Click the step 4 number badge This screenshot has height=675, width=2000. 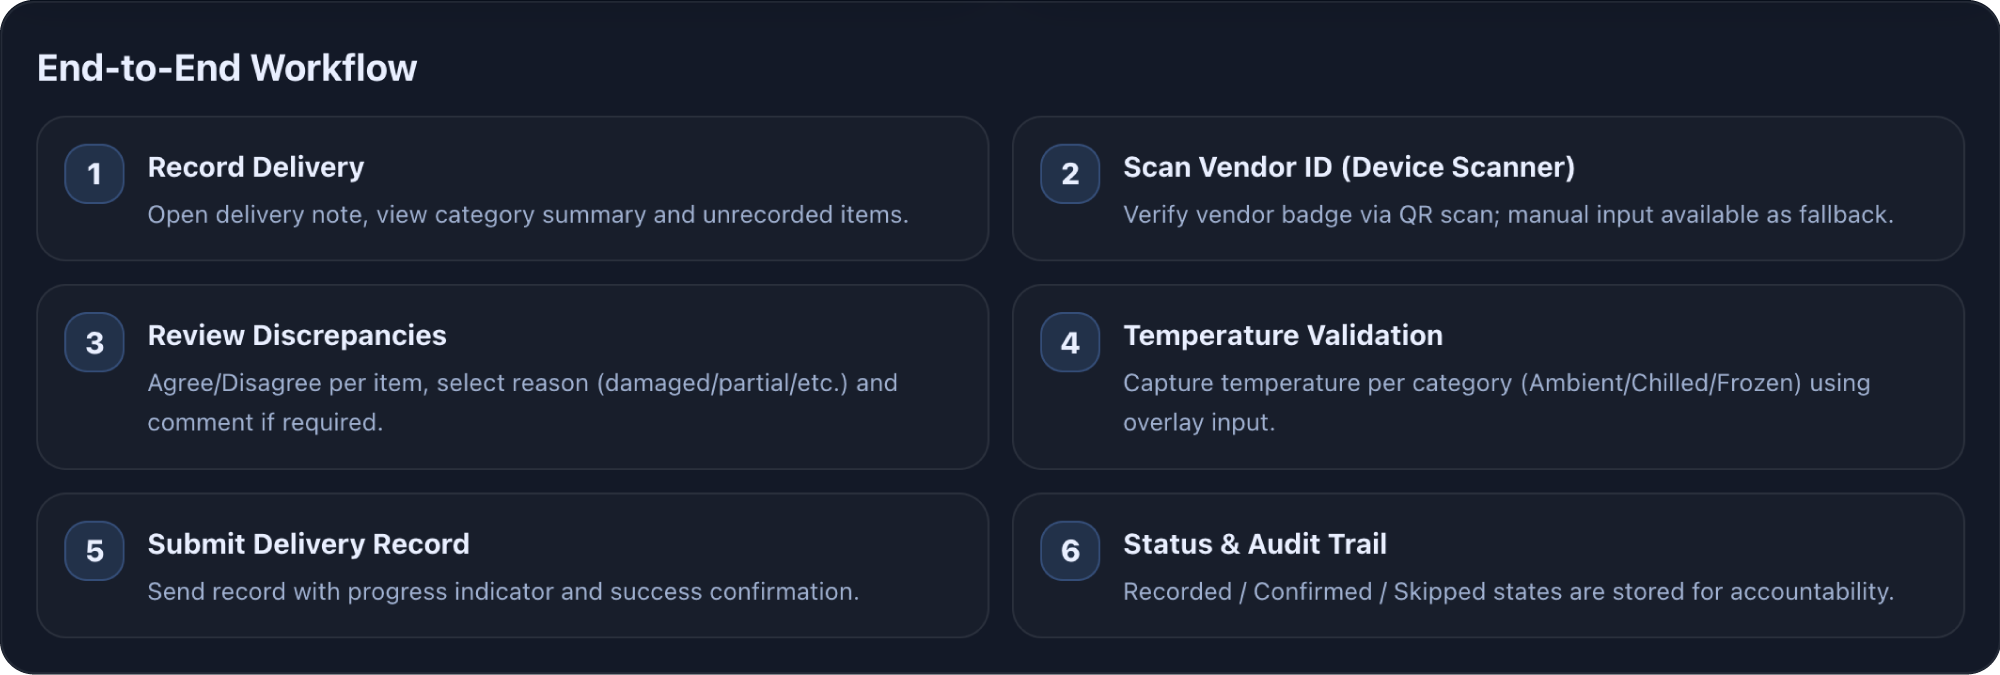pyautogui.click(x=1070, y=343)
